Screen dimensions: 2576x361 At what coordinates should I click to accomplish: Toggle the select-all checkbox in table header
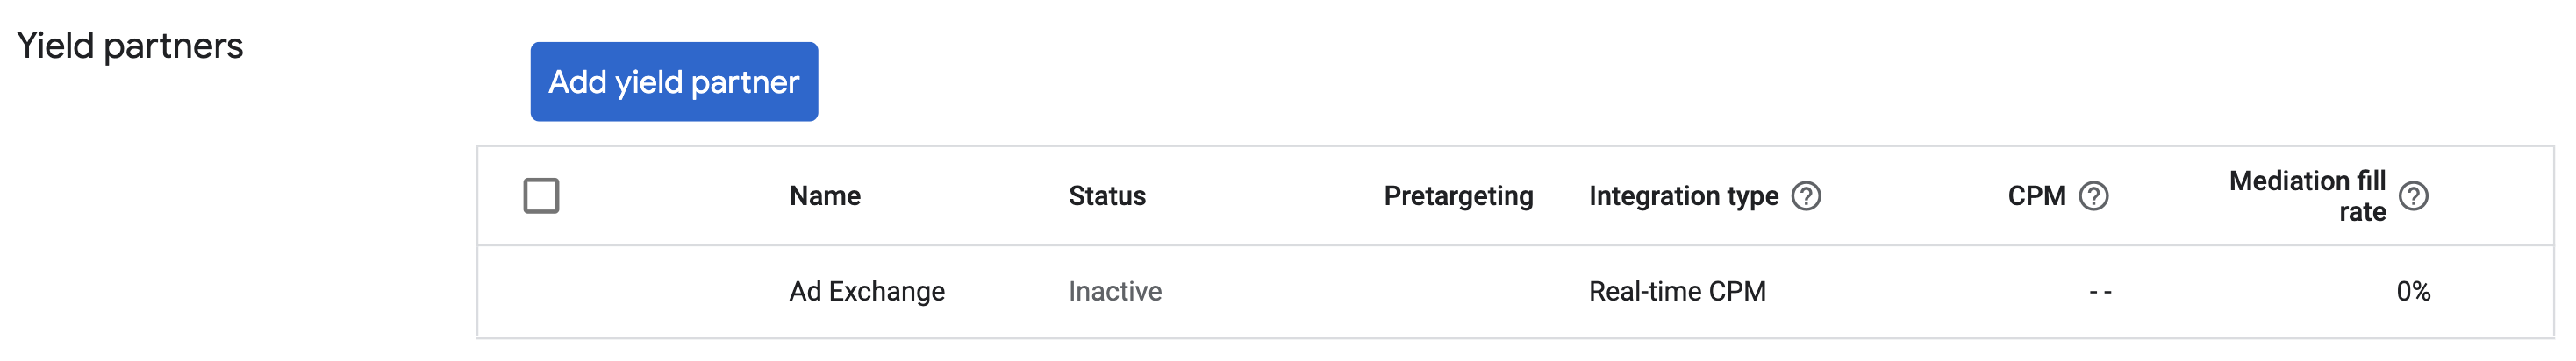point(541,196)
